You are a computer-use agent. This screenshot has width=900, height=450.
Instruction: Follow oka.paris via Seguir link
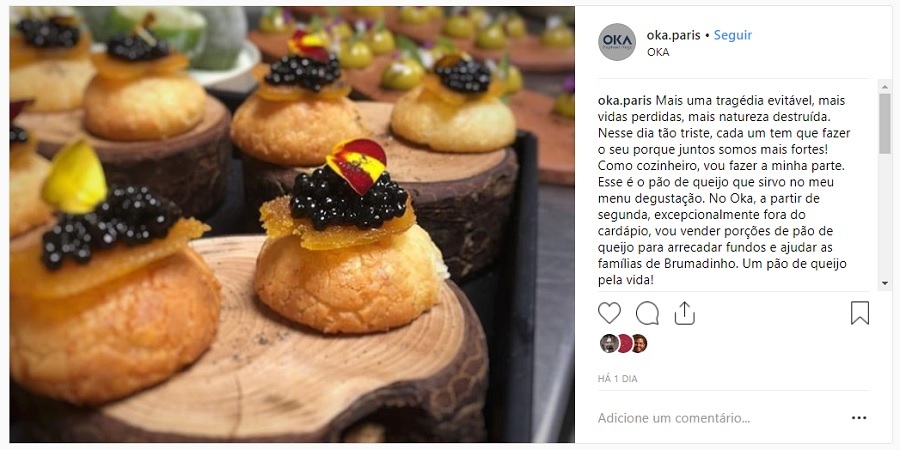(732, 35)
